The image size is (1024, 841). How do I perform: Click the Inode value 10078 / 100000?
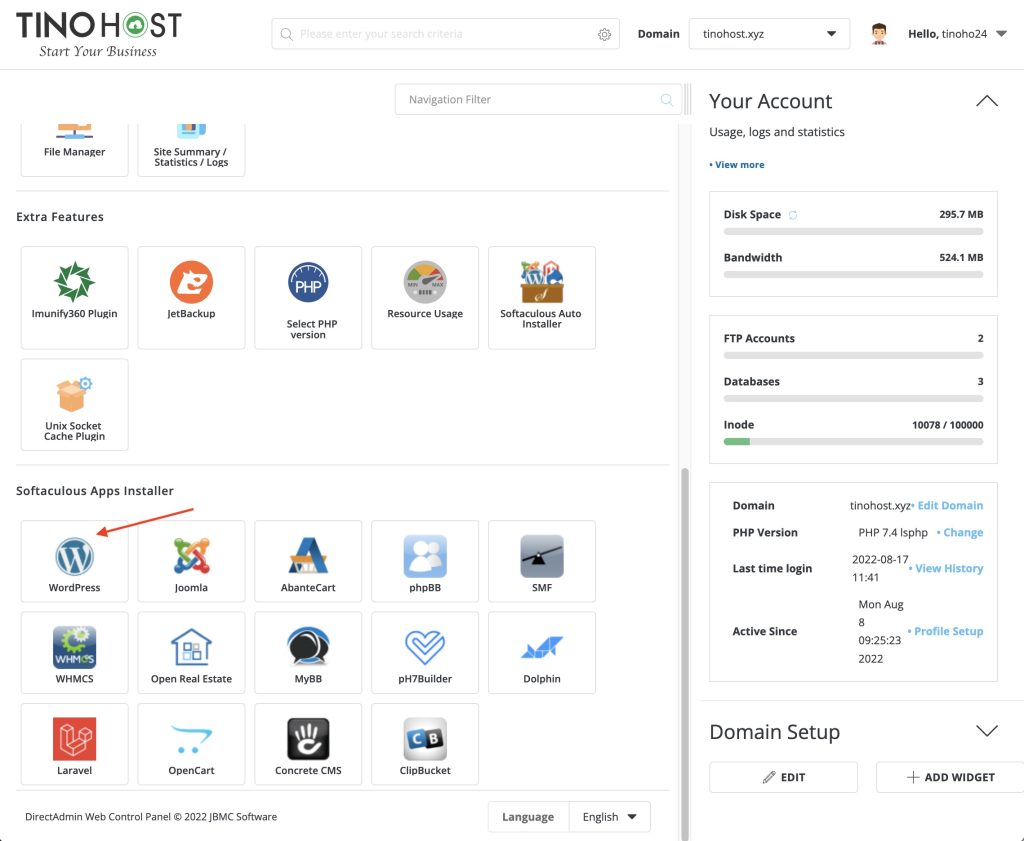click(x=948, y=424)
